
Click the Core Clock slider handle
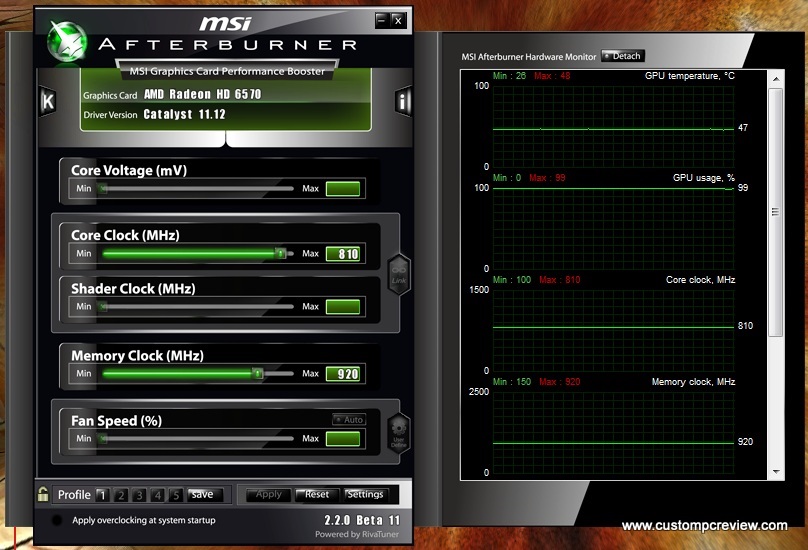[280, 253]
